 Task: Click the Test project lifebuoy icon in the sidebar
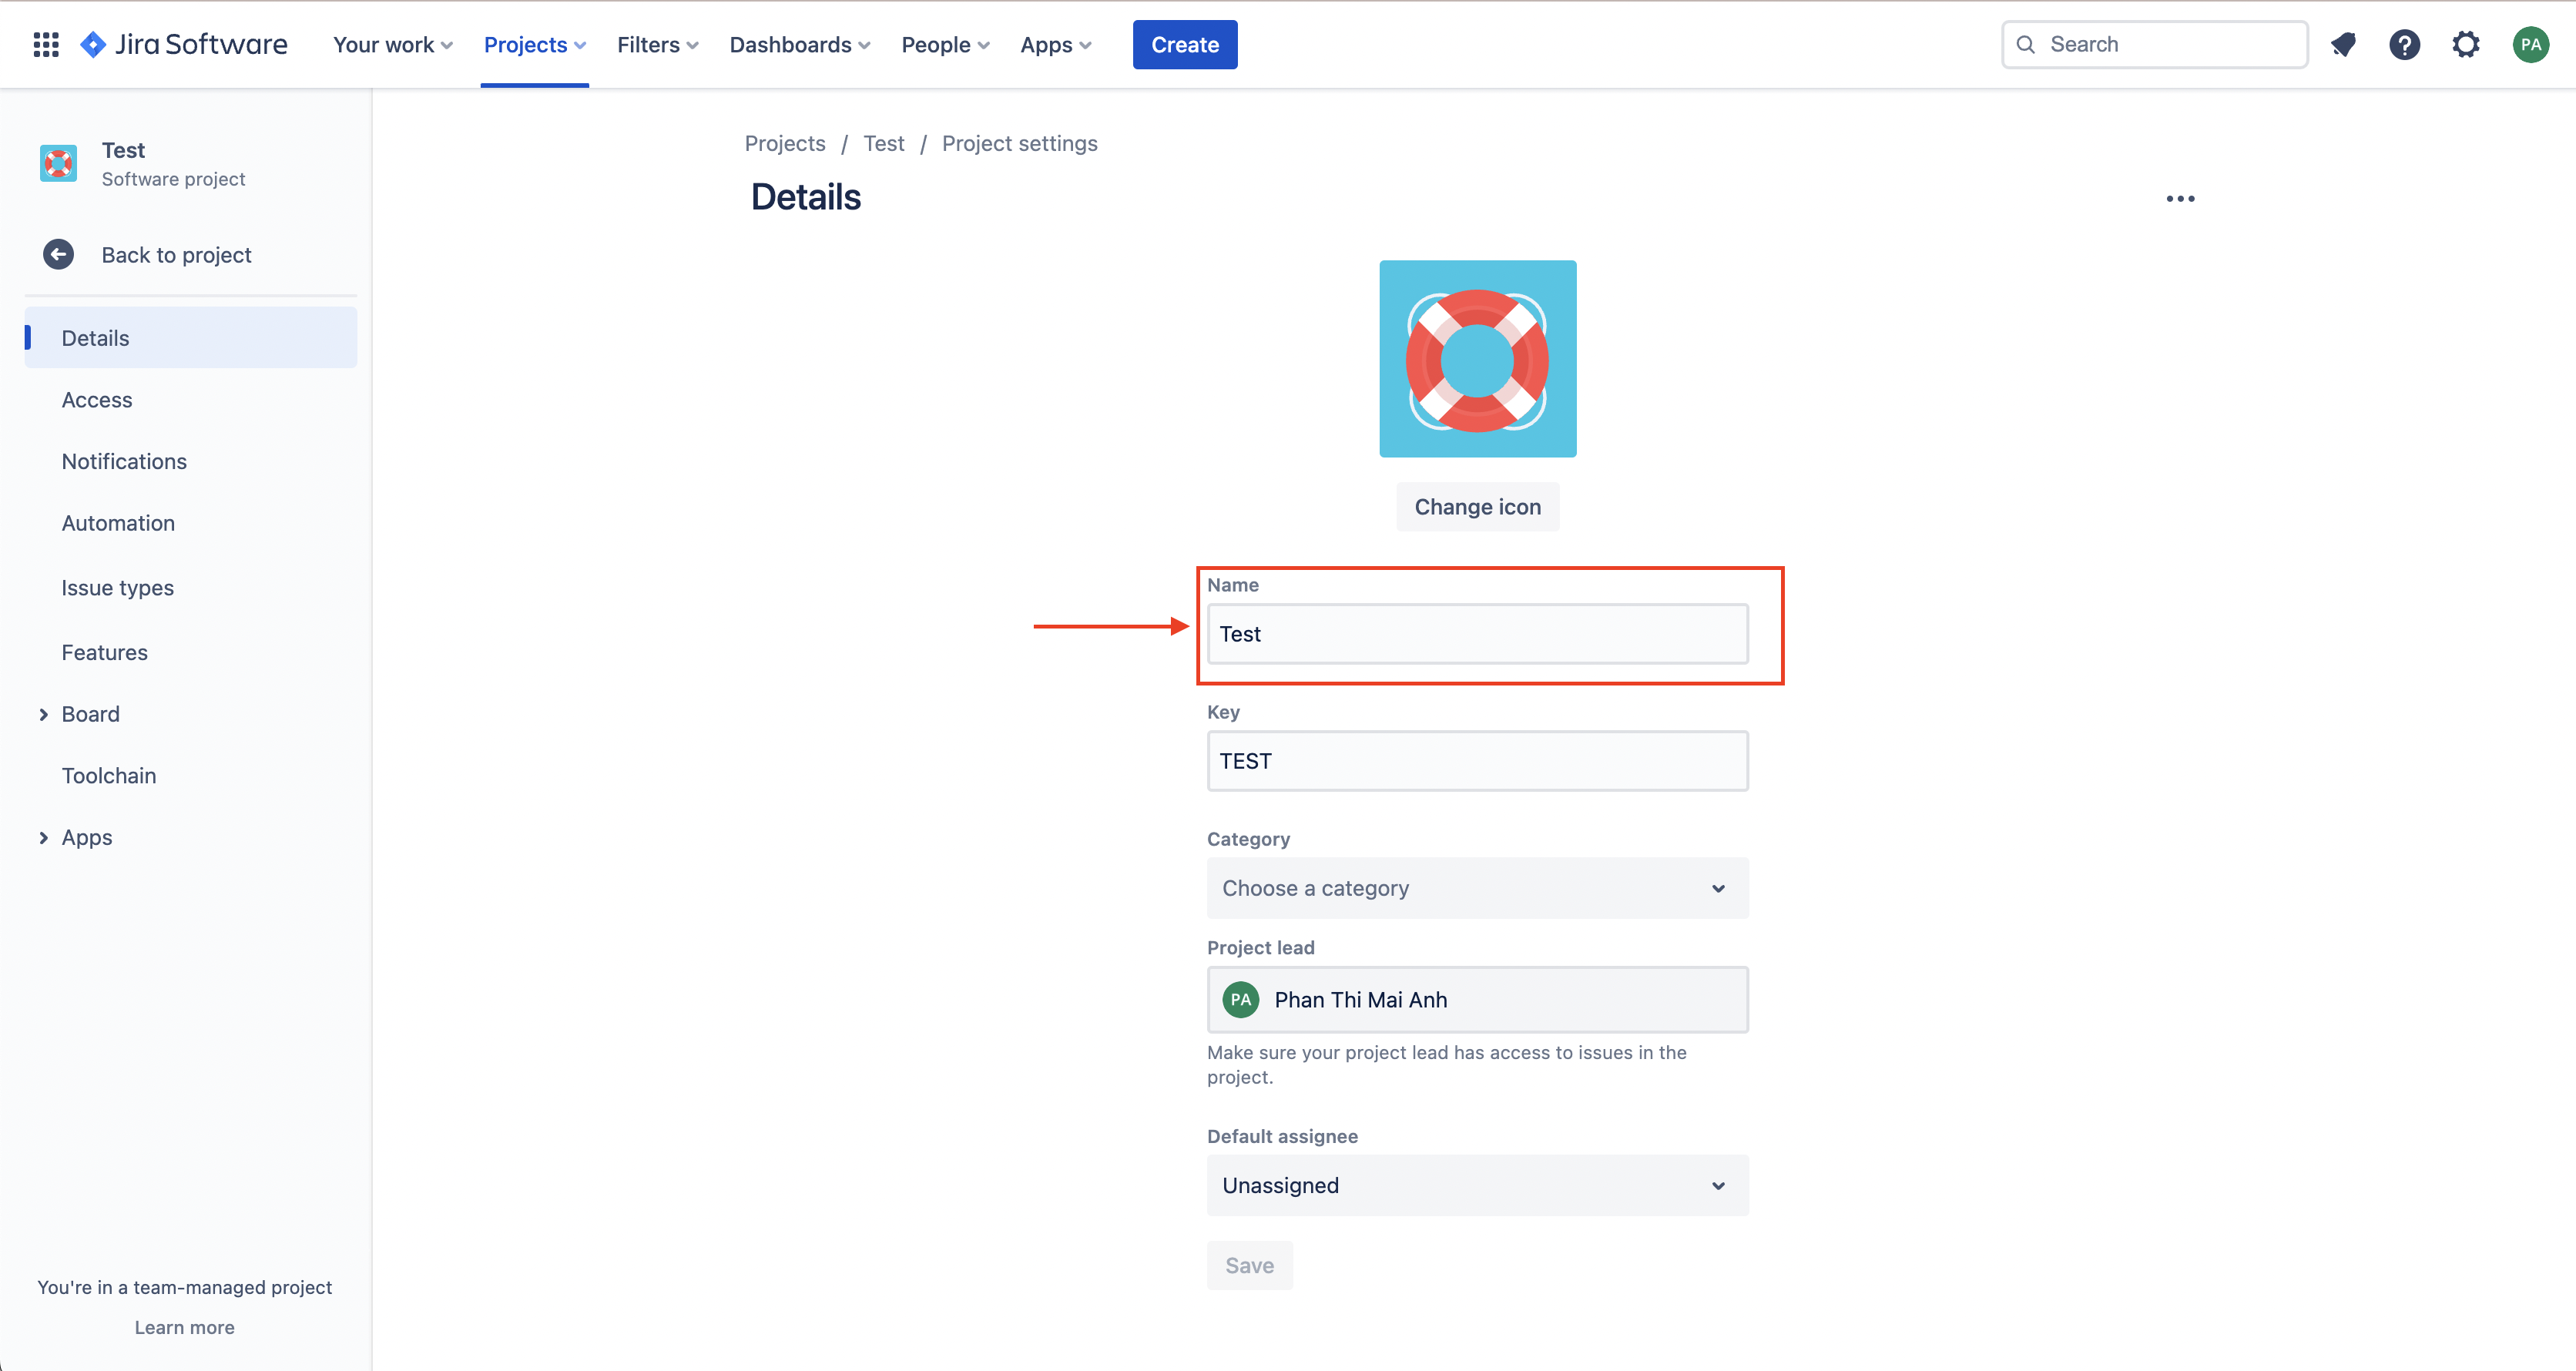coord(58,163)
